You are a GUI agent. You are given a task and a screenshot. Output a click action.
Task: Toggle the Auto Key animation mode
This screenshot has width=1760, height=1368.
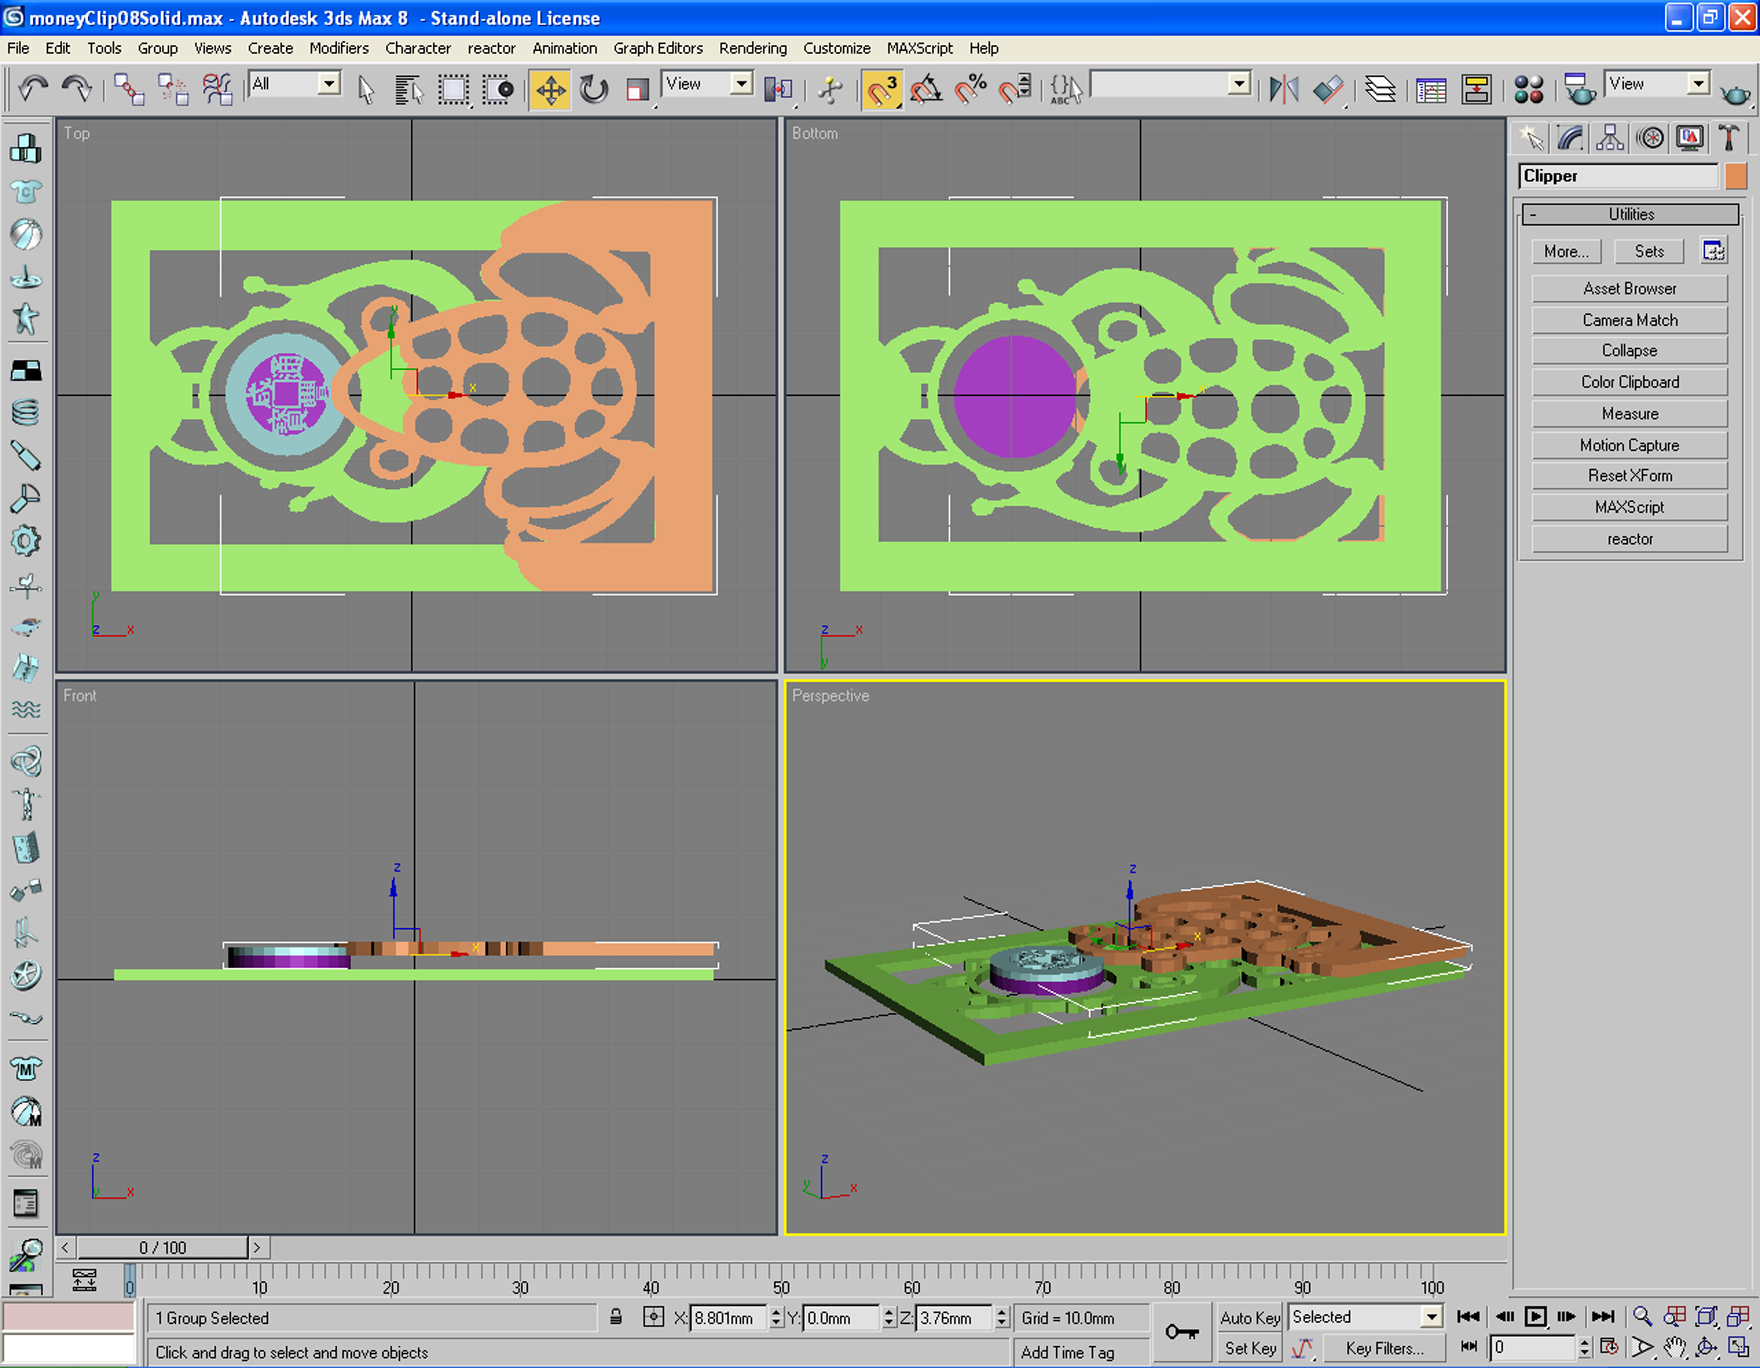click(1250, 1317)
